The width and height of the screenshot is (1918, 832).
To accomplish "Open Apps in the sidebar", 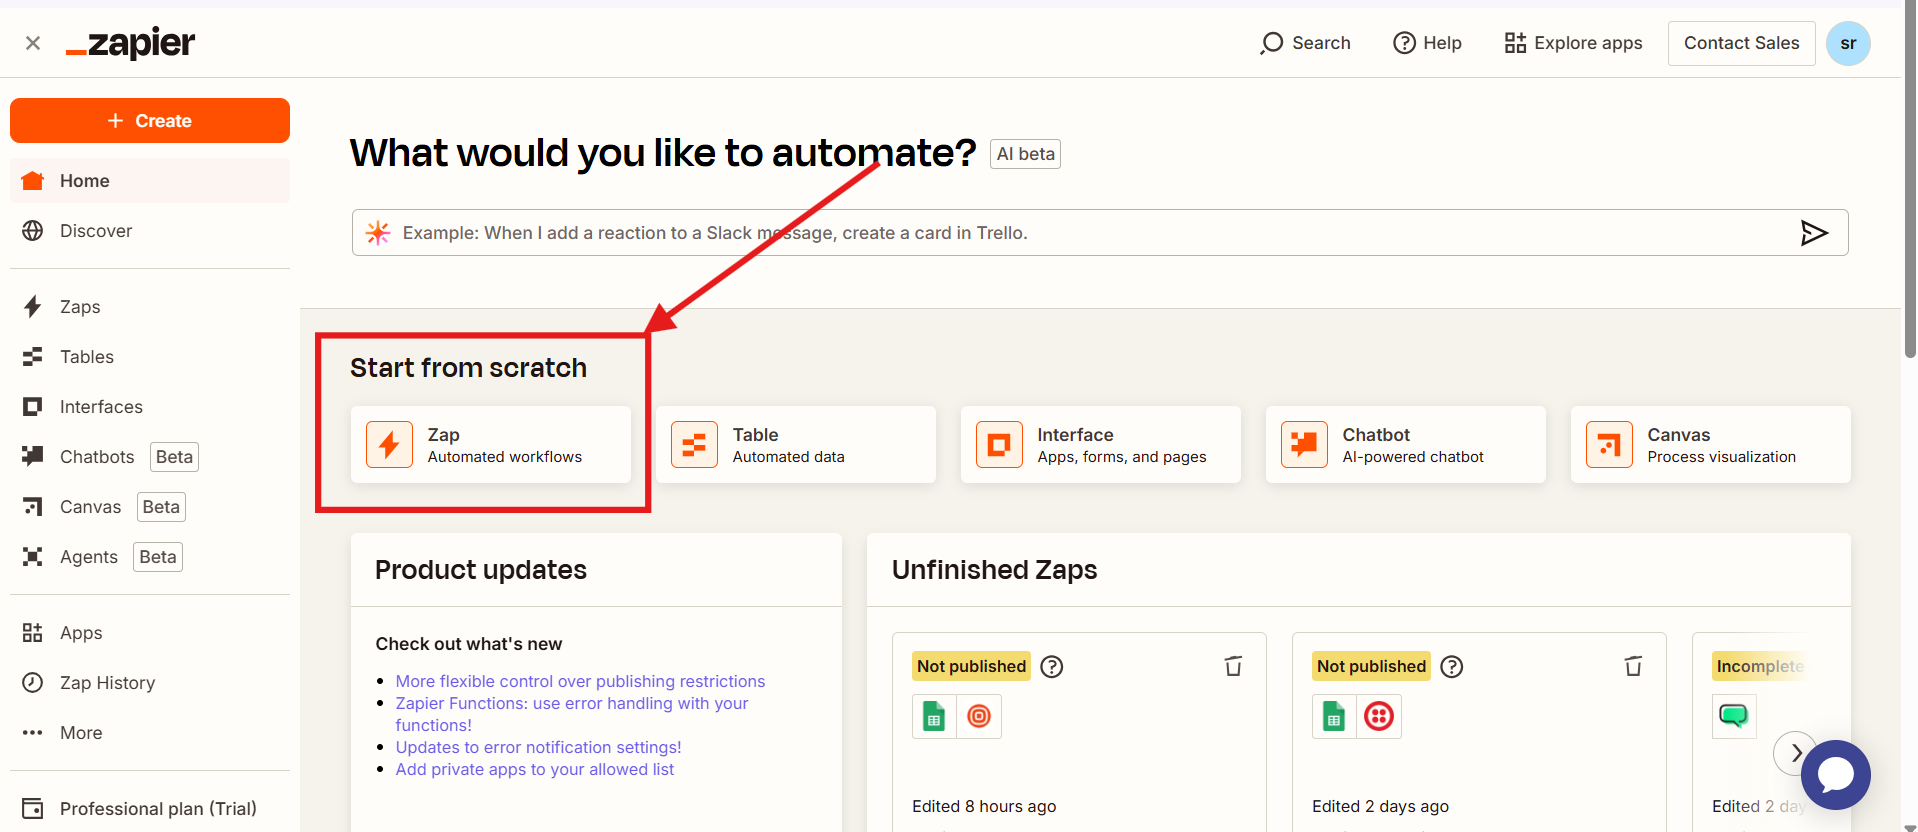I will tap(150, 633).
